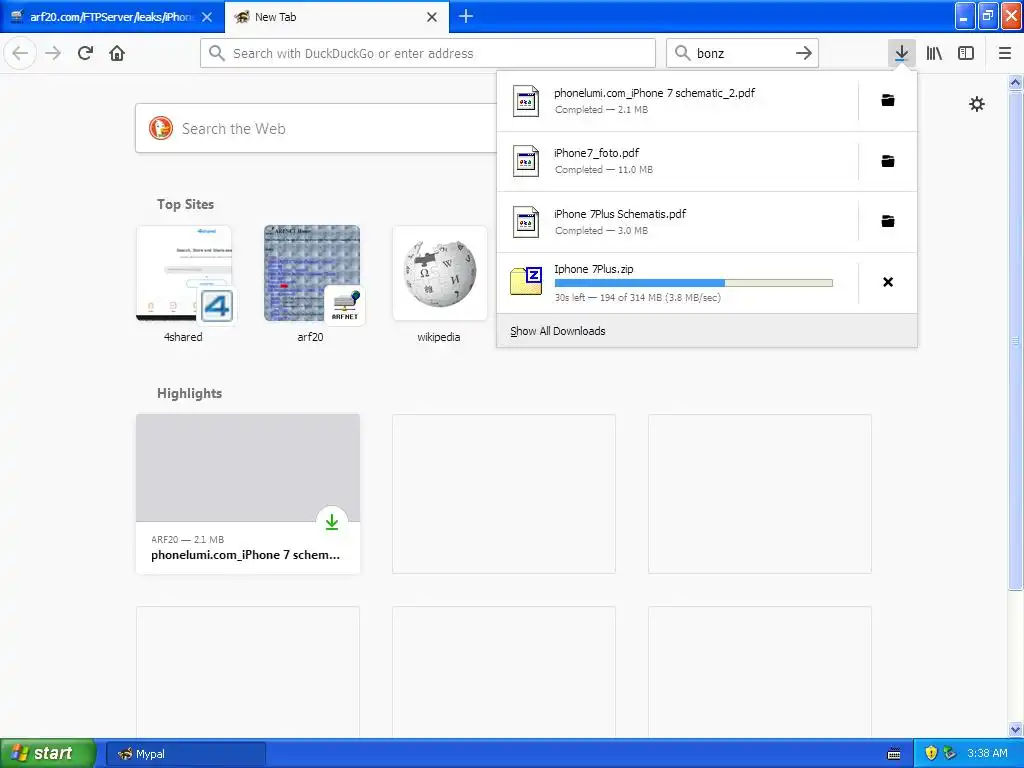Viewport: 1024px width, 768px height.
Task: Click the Iphone 7Plus.zip file name
Action: [x=594, y=268]
